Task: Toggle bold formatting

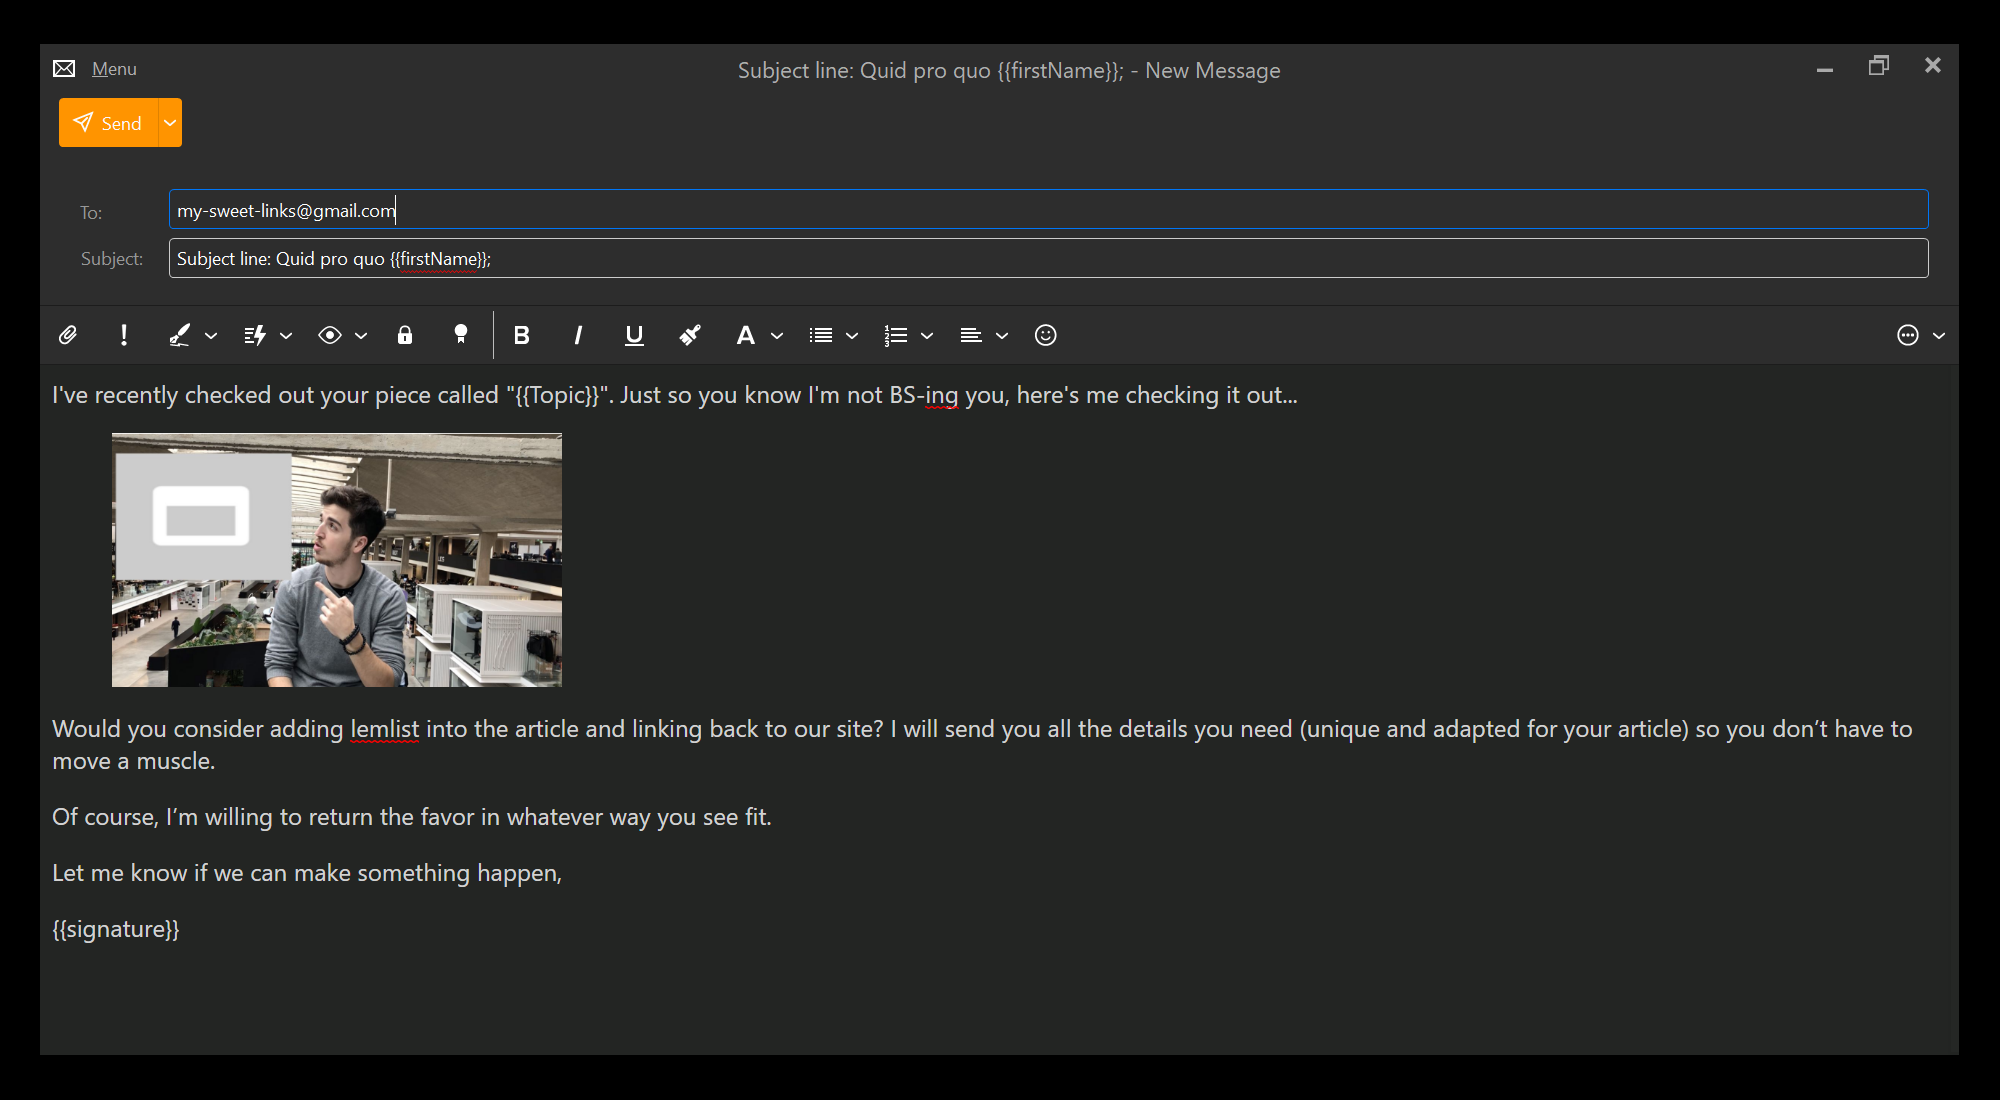Action: 521,335
